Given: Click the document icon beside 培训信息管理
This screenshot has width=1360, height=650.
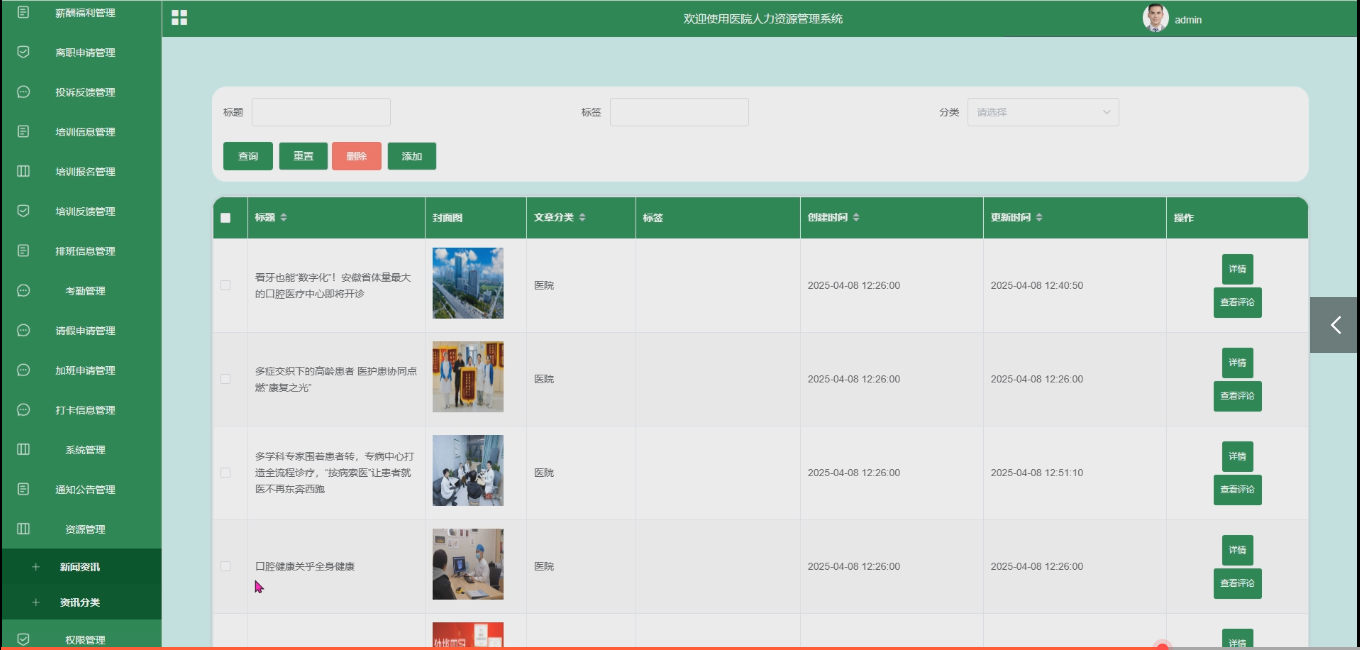Looking at the screenshot, I should click(23, 131).
